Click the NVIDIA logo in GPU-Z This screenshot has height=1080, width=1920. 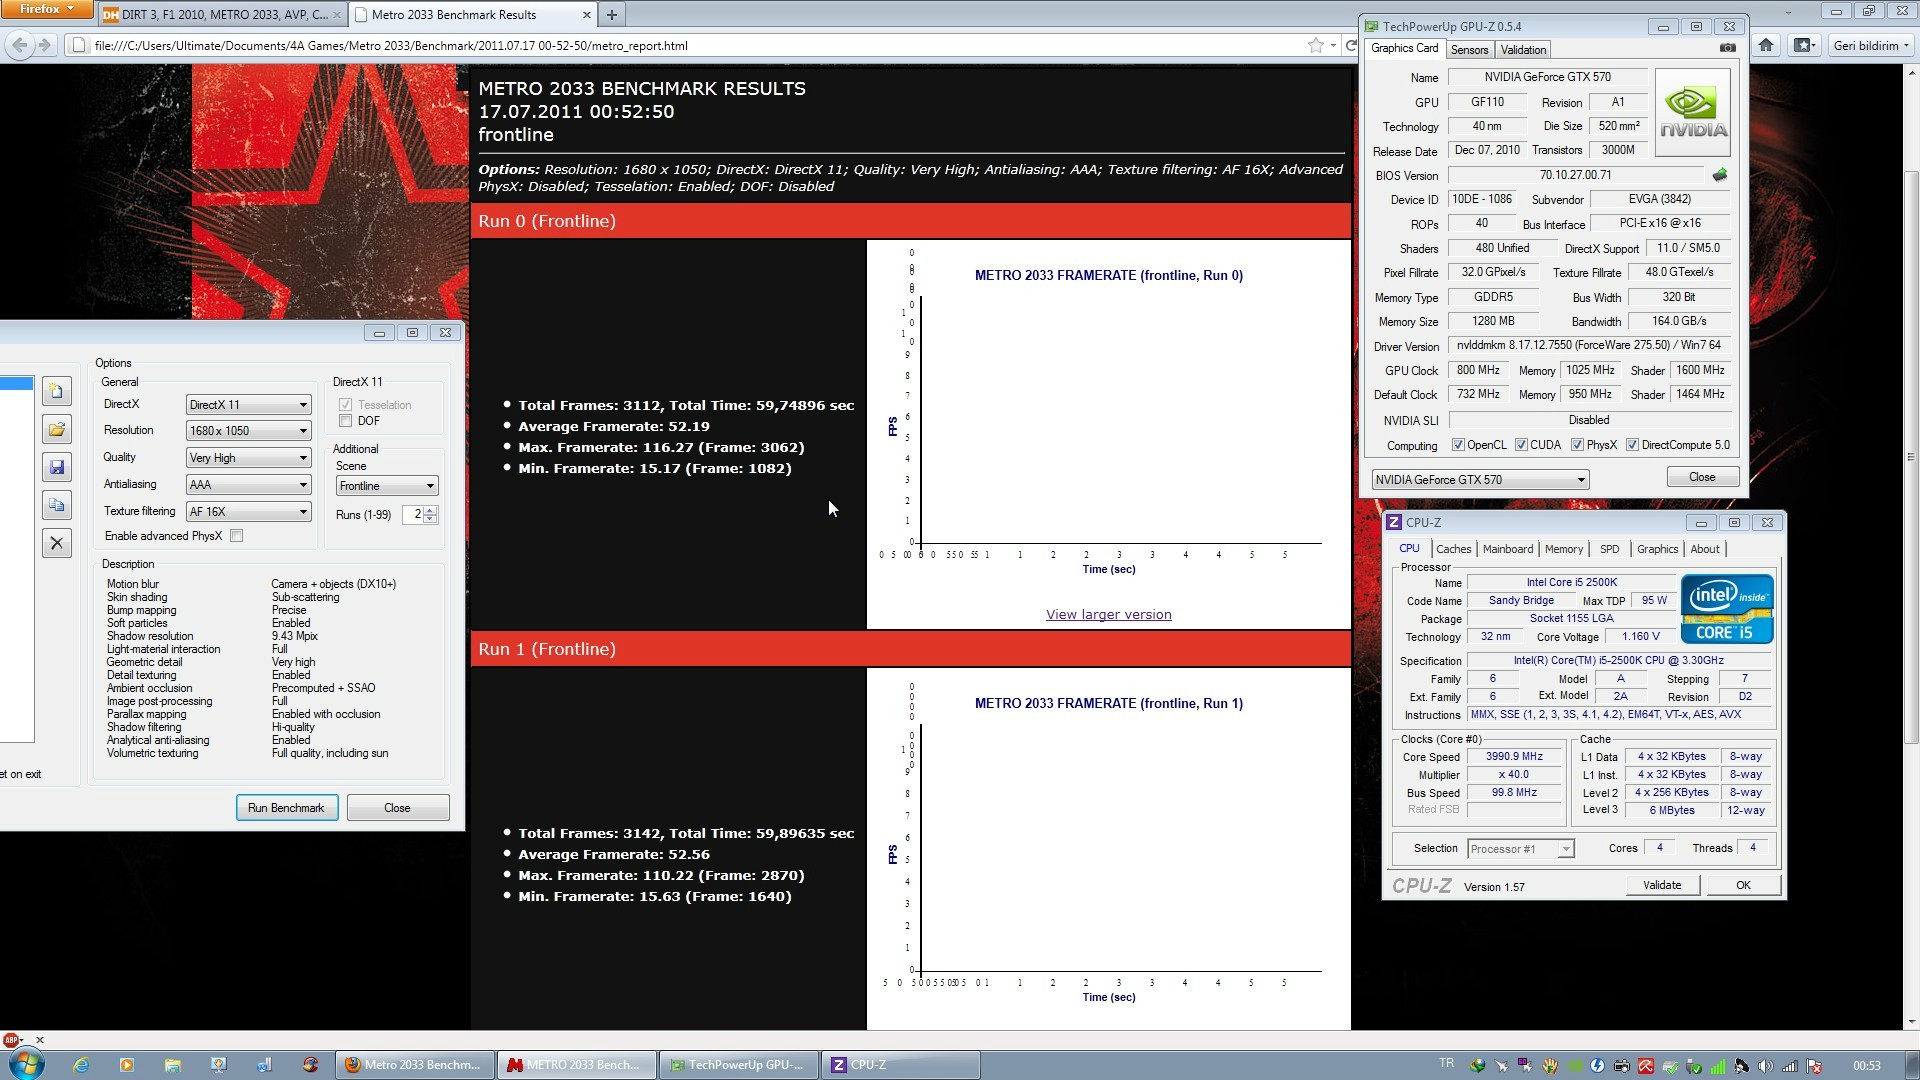[1692, 113]
